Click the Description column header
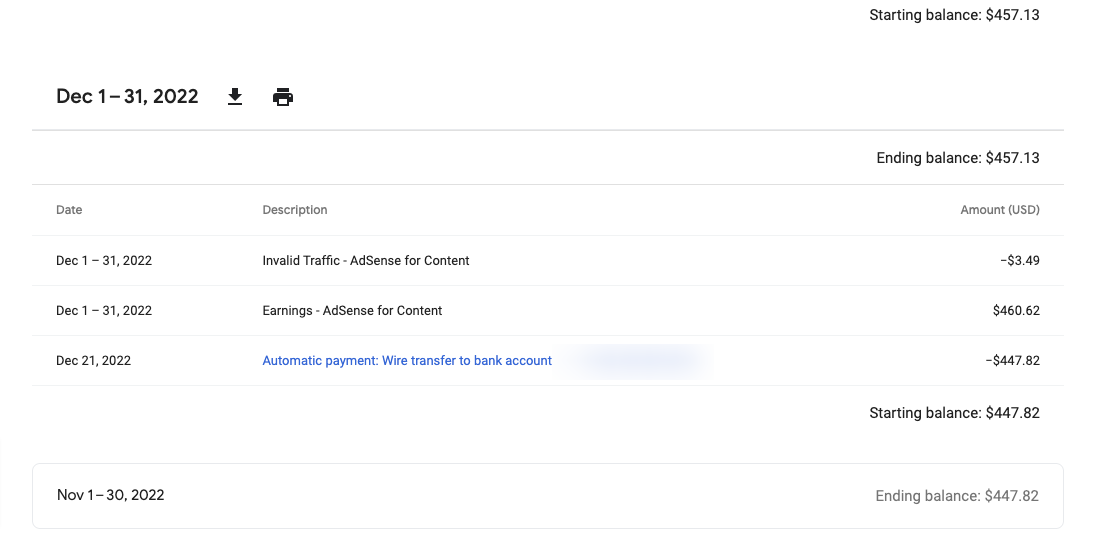 coord(295,210)
